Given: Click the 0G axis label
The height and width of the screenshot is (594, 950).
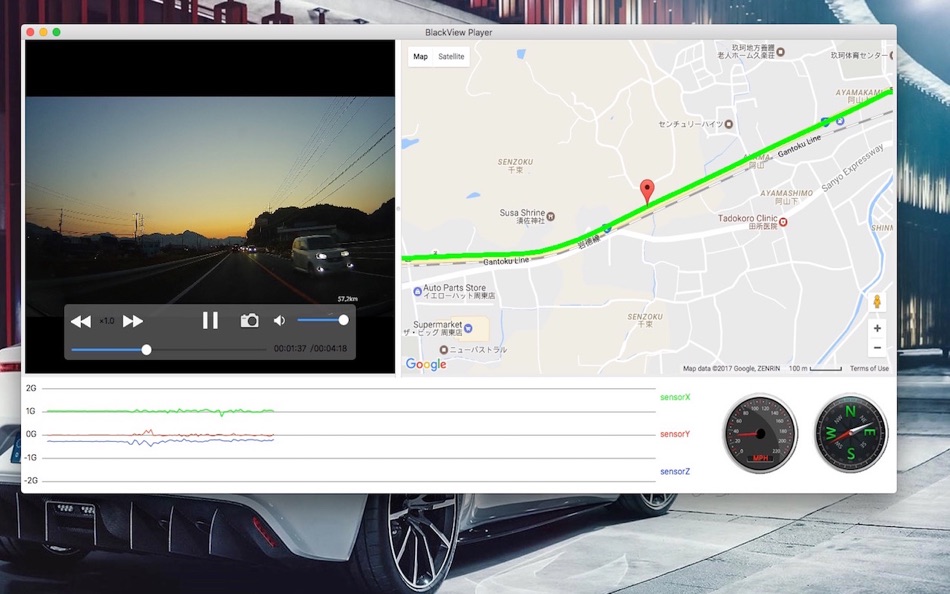Looking at the screenshot, I should 31,434.
